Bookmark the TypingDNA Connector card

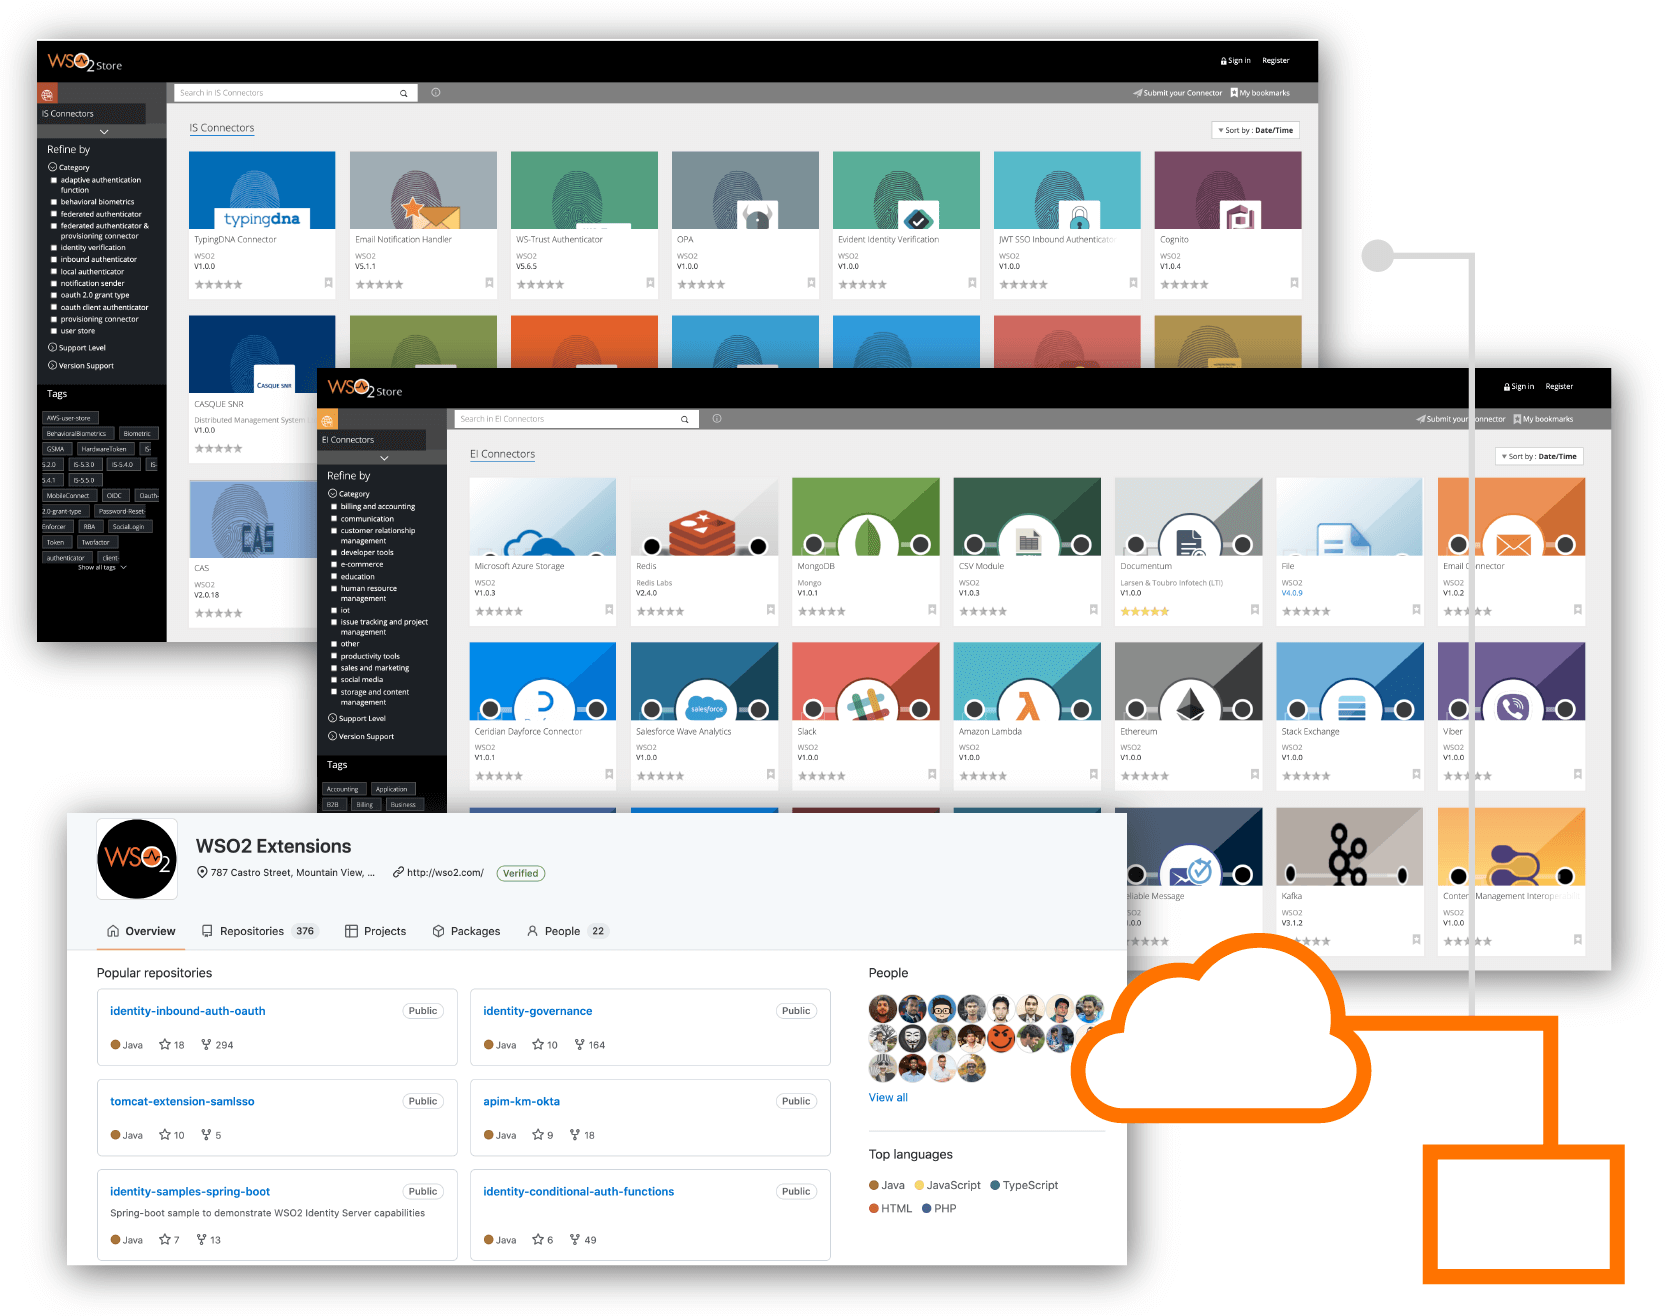pos(328,283)
